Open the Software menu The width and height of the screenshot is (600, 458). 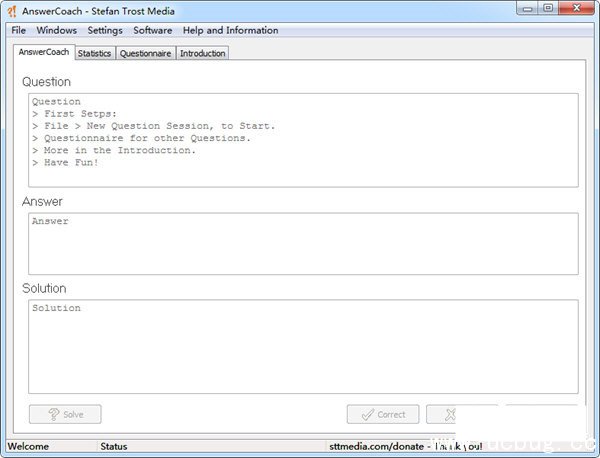pyautogui.click(x=152, y=30)
